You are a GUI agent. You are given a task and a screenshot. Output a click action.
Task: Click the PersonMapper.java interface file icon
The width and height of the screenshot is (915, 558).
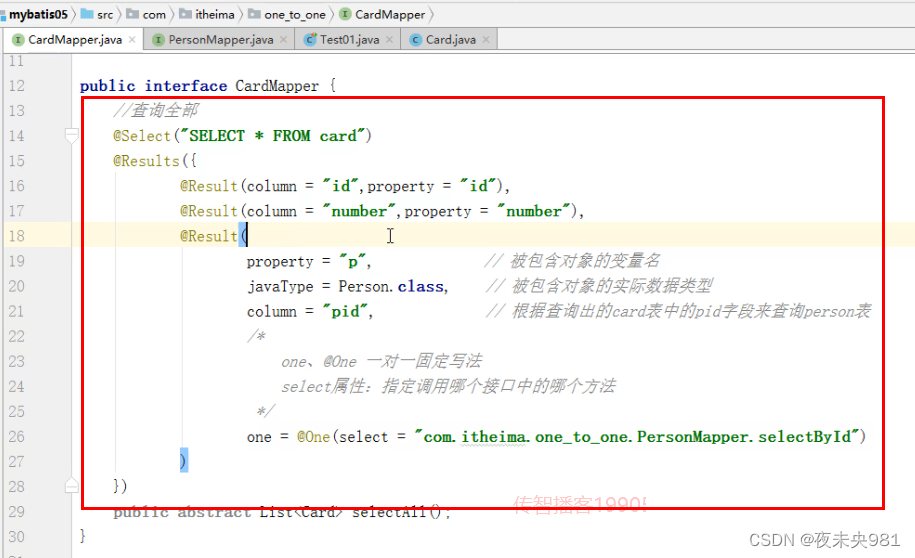click(158, 40)
